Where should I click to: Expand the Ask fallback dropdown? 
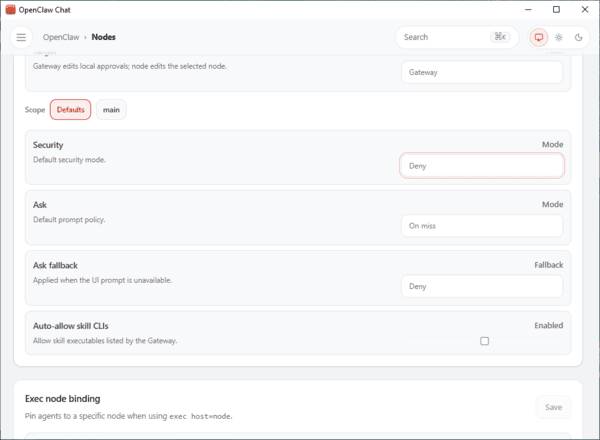tap(481, 286)
